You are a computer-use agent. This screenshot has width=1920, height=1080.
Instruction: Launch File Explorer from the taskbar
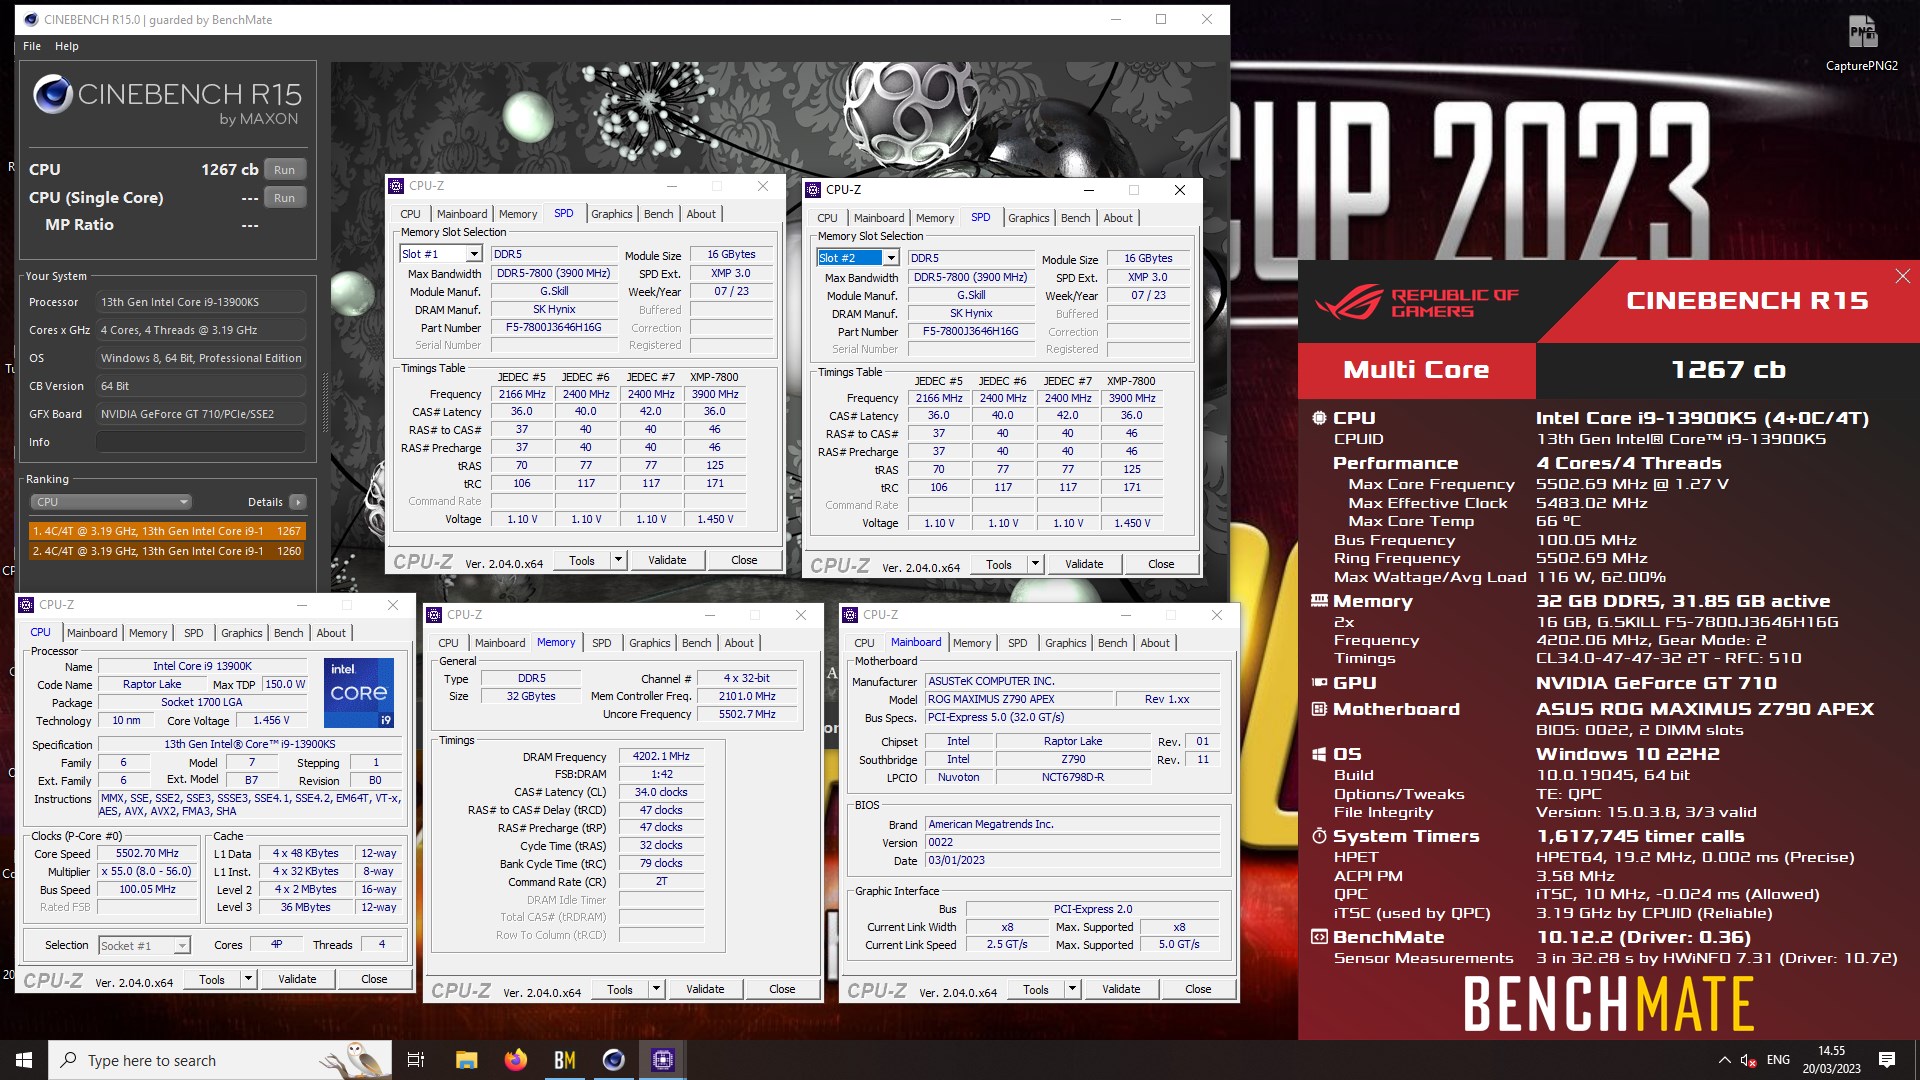coord(466,1060)
